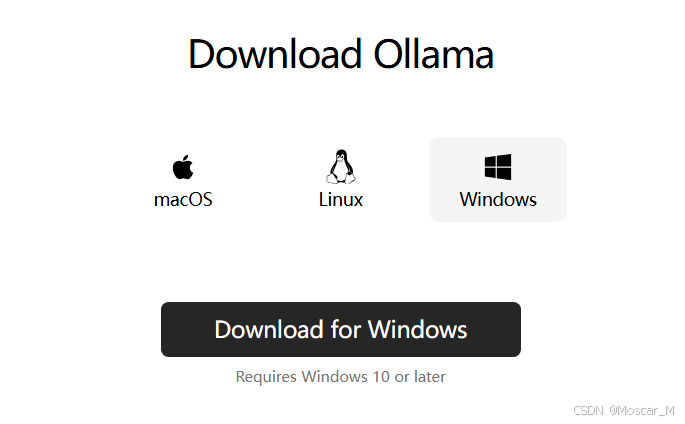The height and width of the screenshot is (424, 685).
Task: Click the word Download inside the dark button
Action: 269,330
